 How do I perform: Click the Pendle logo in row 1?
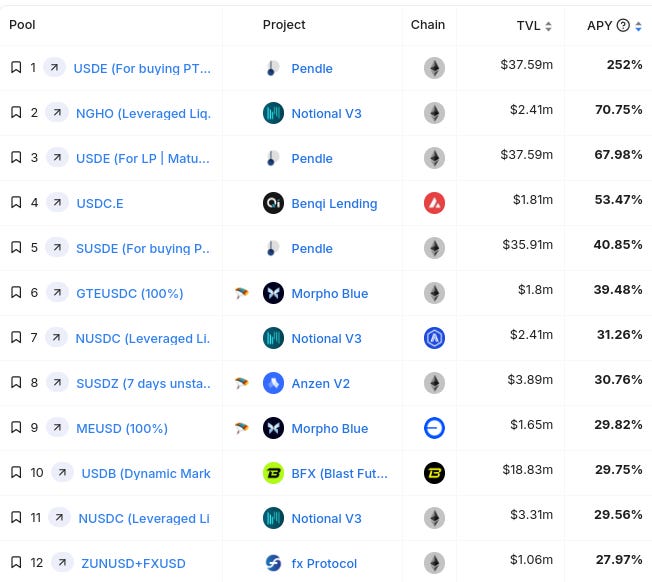(273, 68)
